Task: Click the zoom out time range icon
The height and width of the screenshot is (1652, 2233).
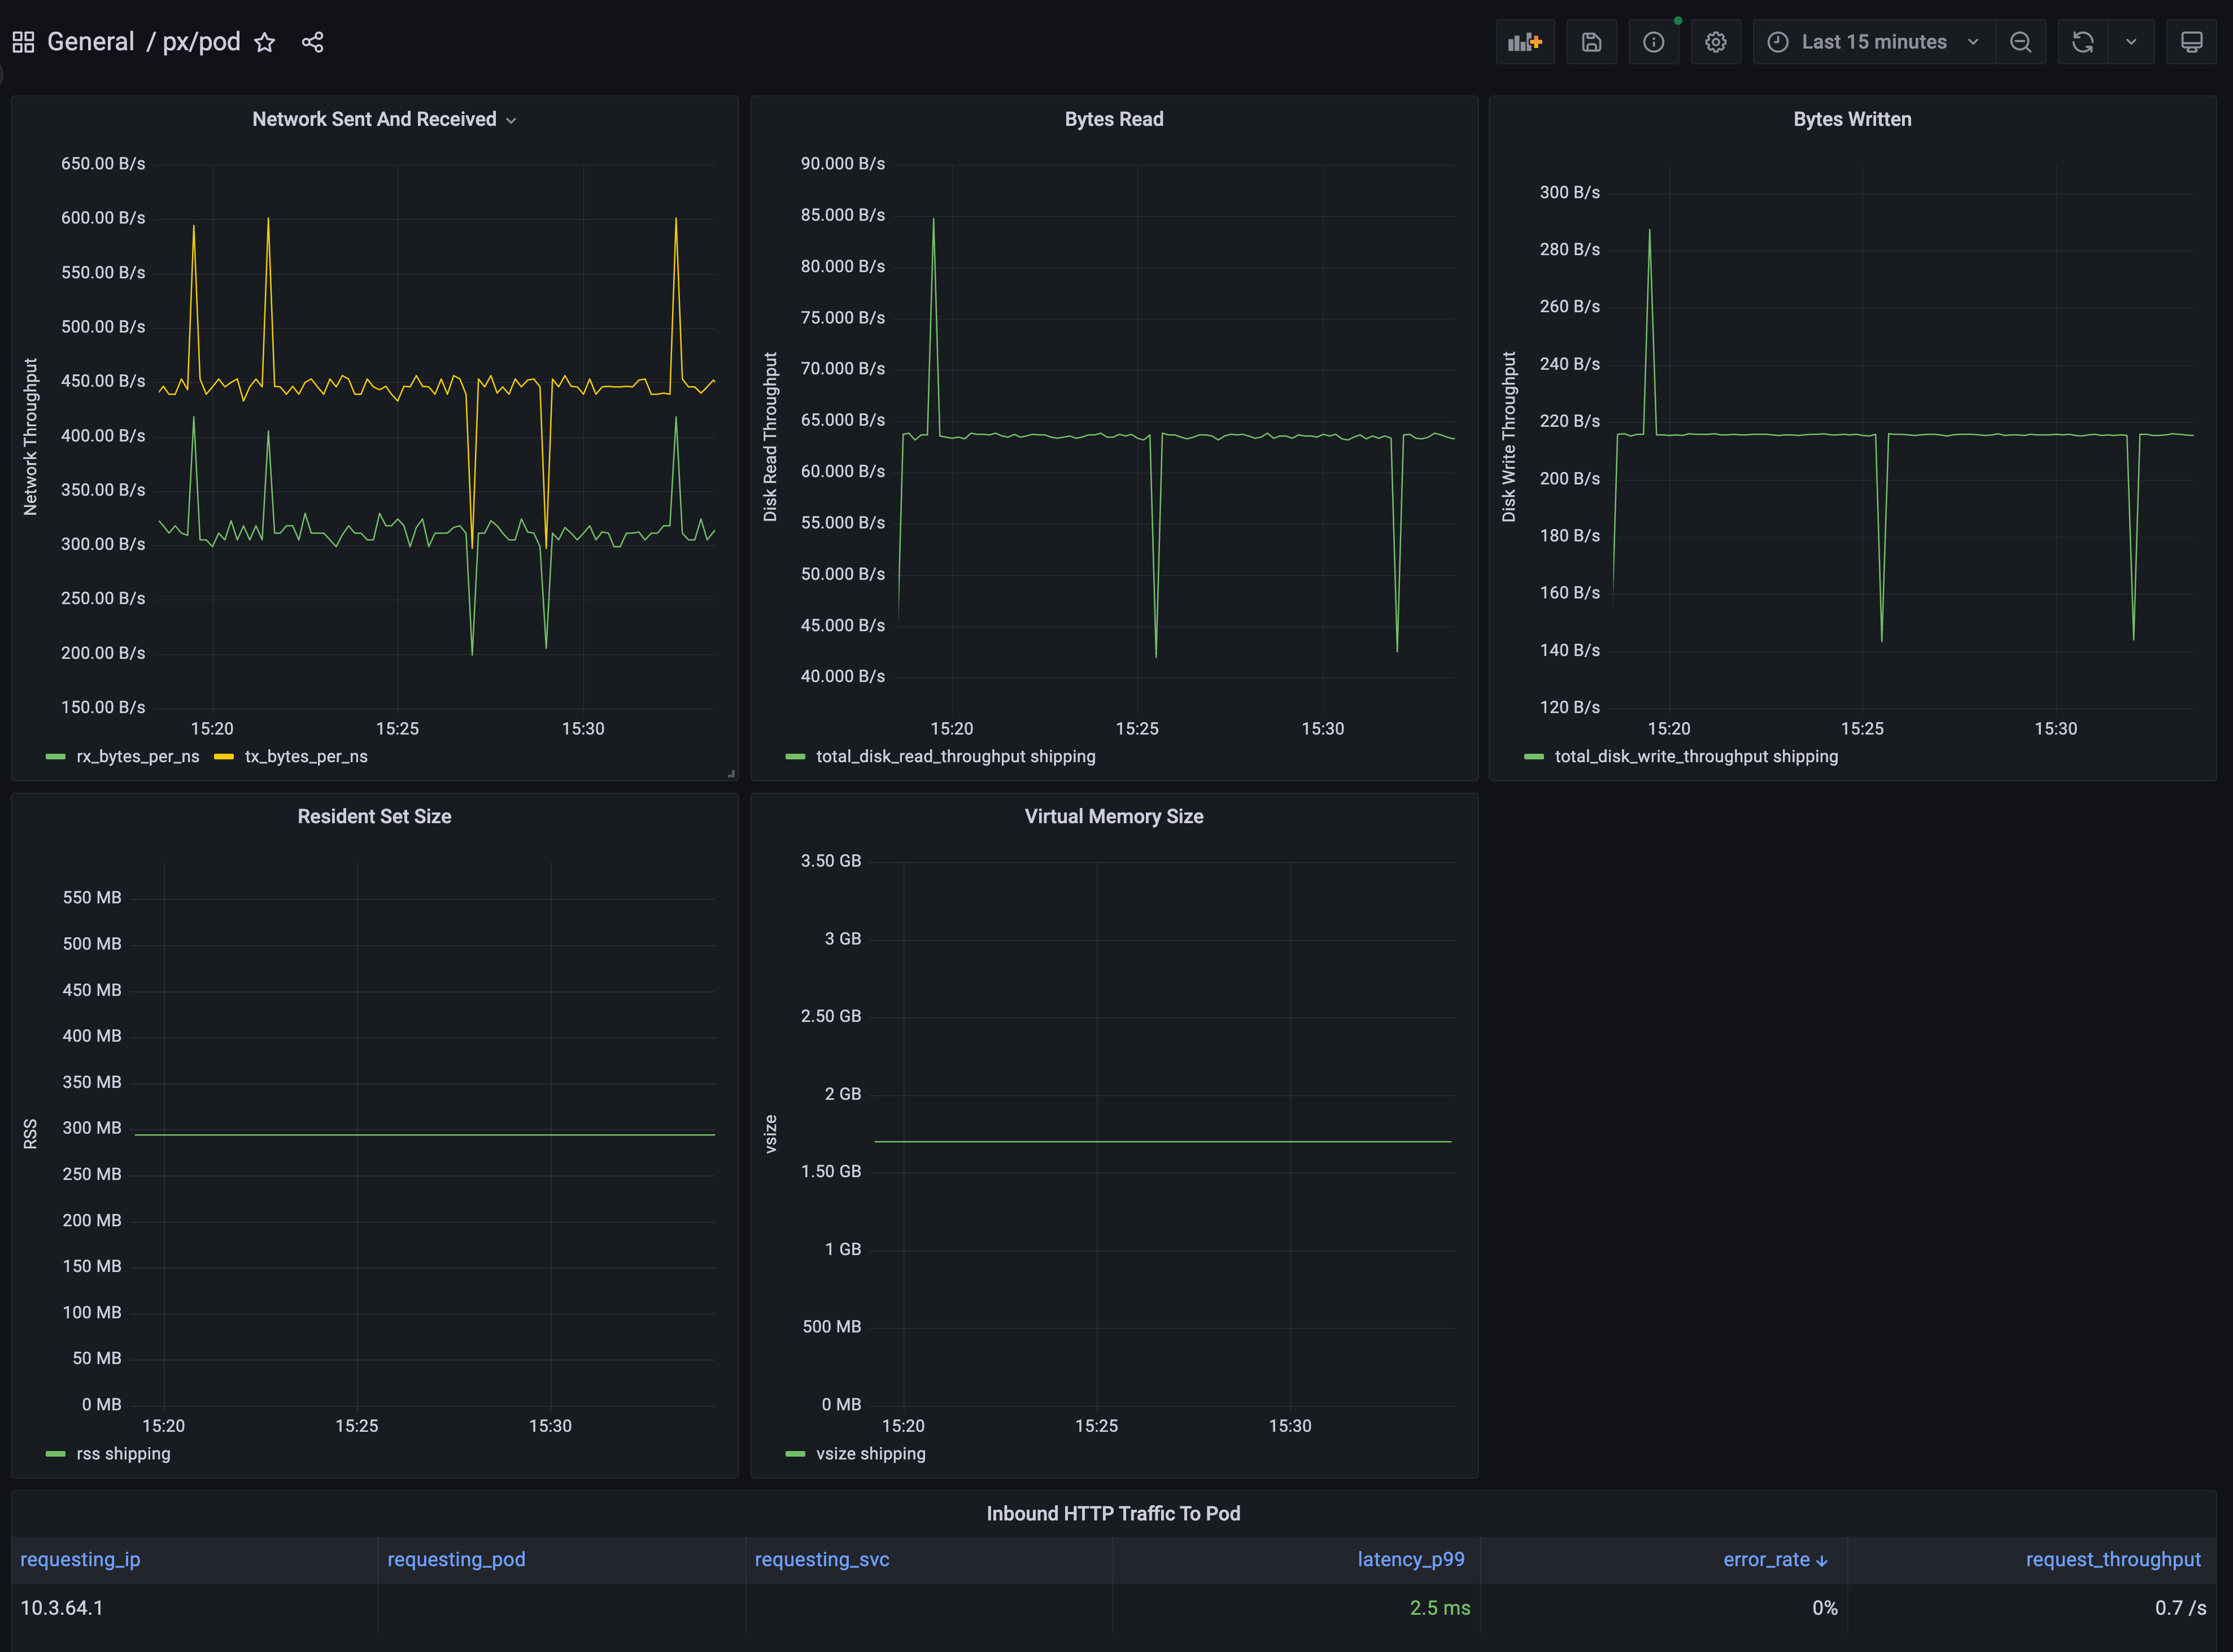Action: pyautogui.click(x=2020, y=42)
